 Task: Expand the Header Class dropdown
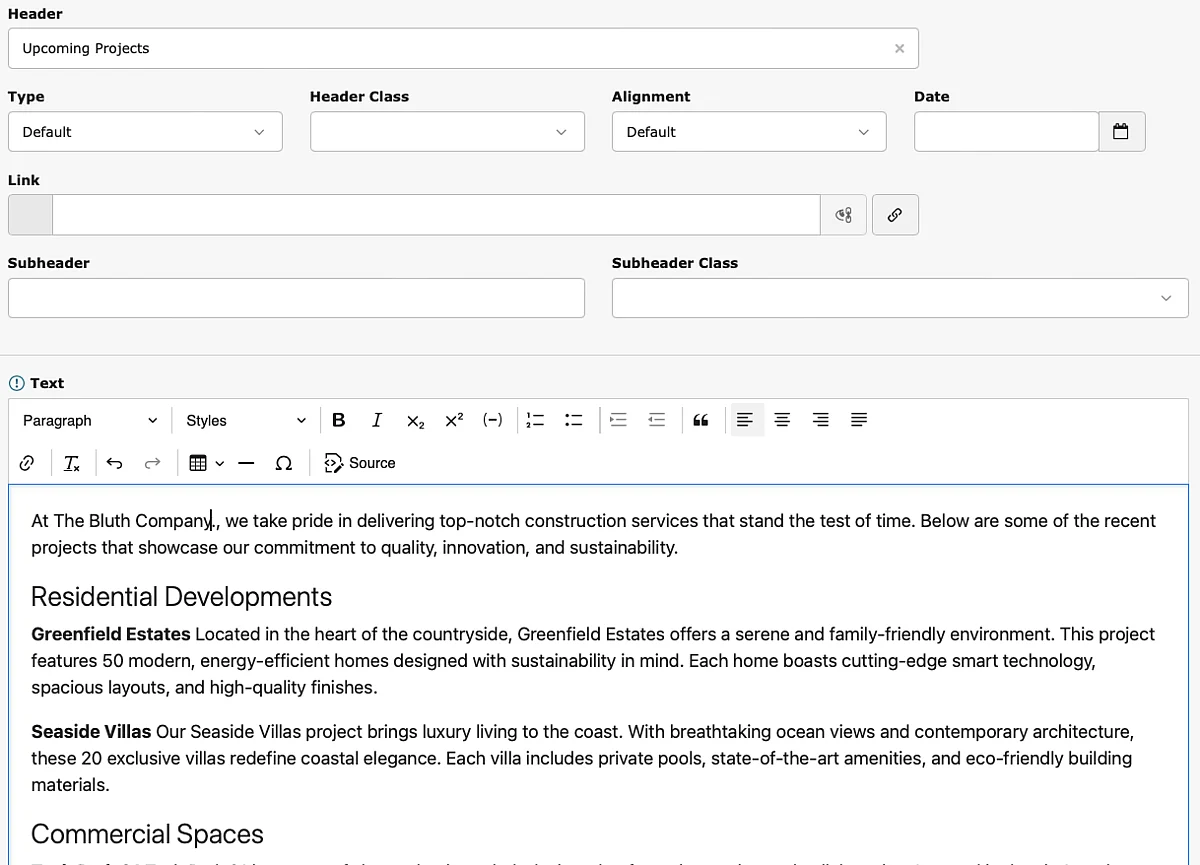tap(447, 132)
